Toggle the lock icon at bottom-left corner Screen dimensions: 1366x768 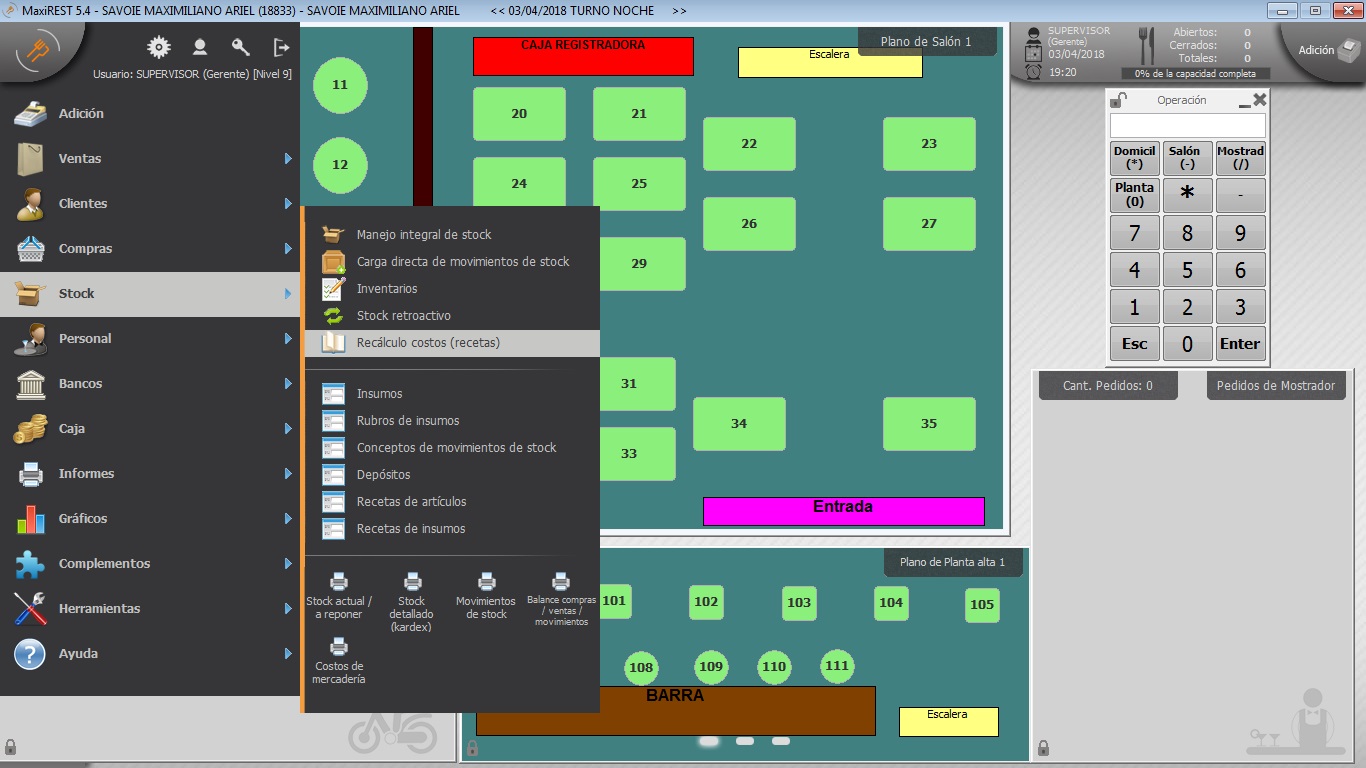pyautogui.click(x=10, y=747)
